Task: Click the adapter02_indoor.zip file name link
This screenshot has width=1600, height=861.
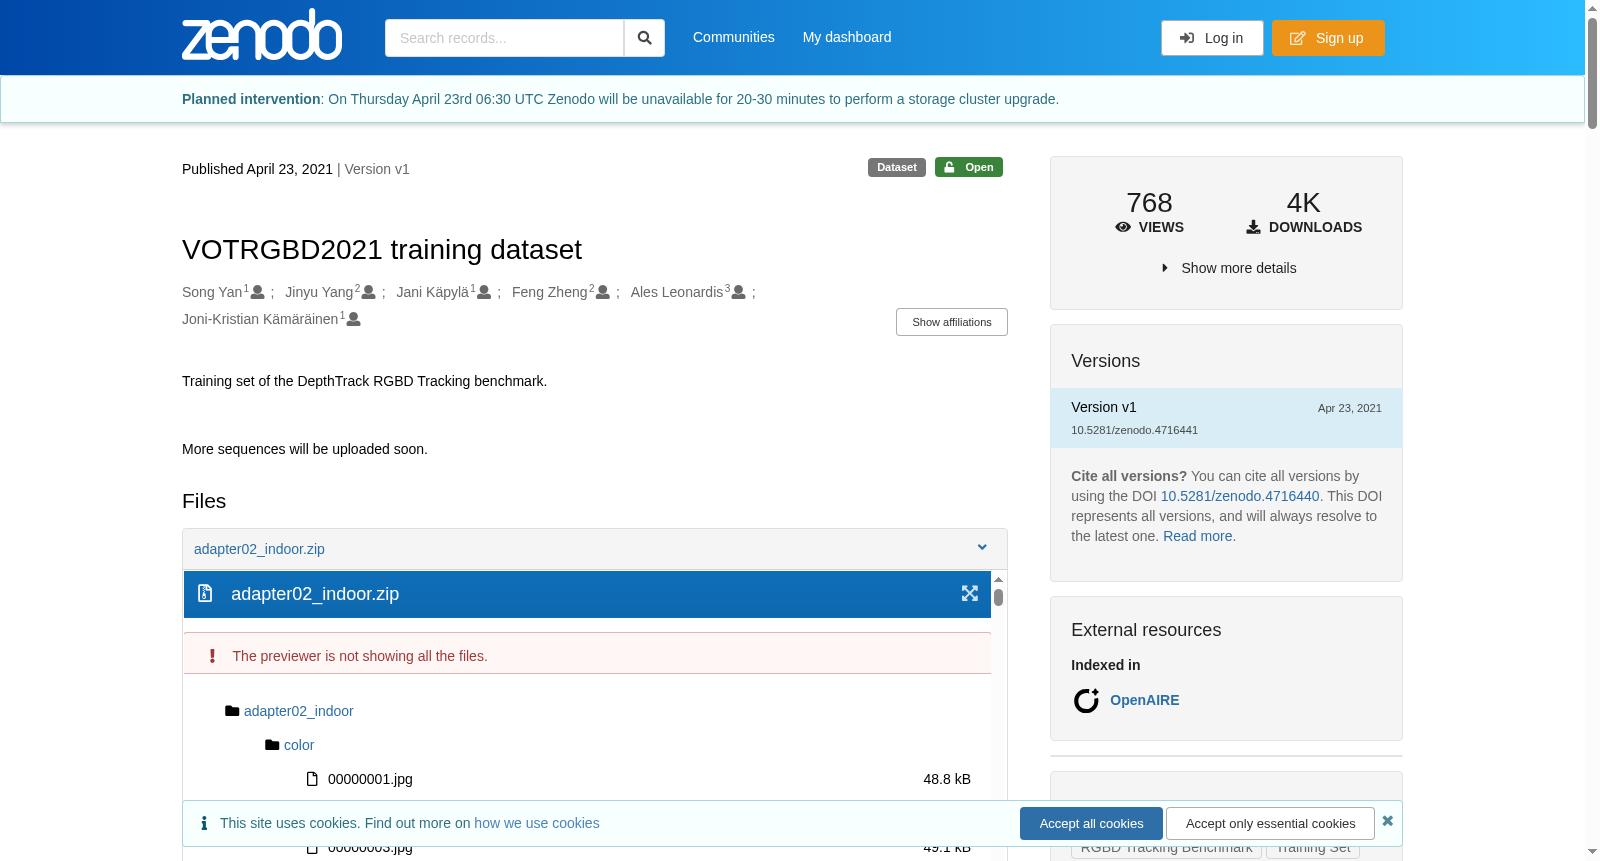Action: (x=259, y=549)
